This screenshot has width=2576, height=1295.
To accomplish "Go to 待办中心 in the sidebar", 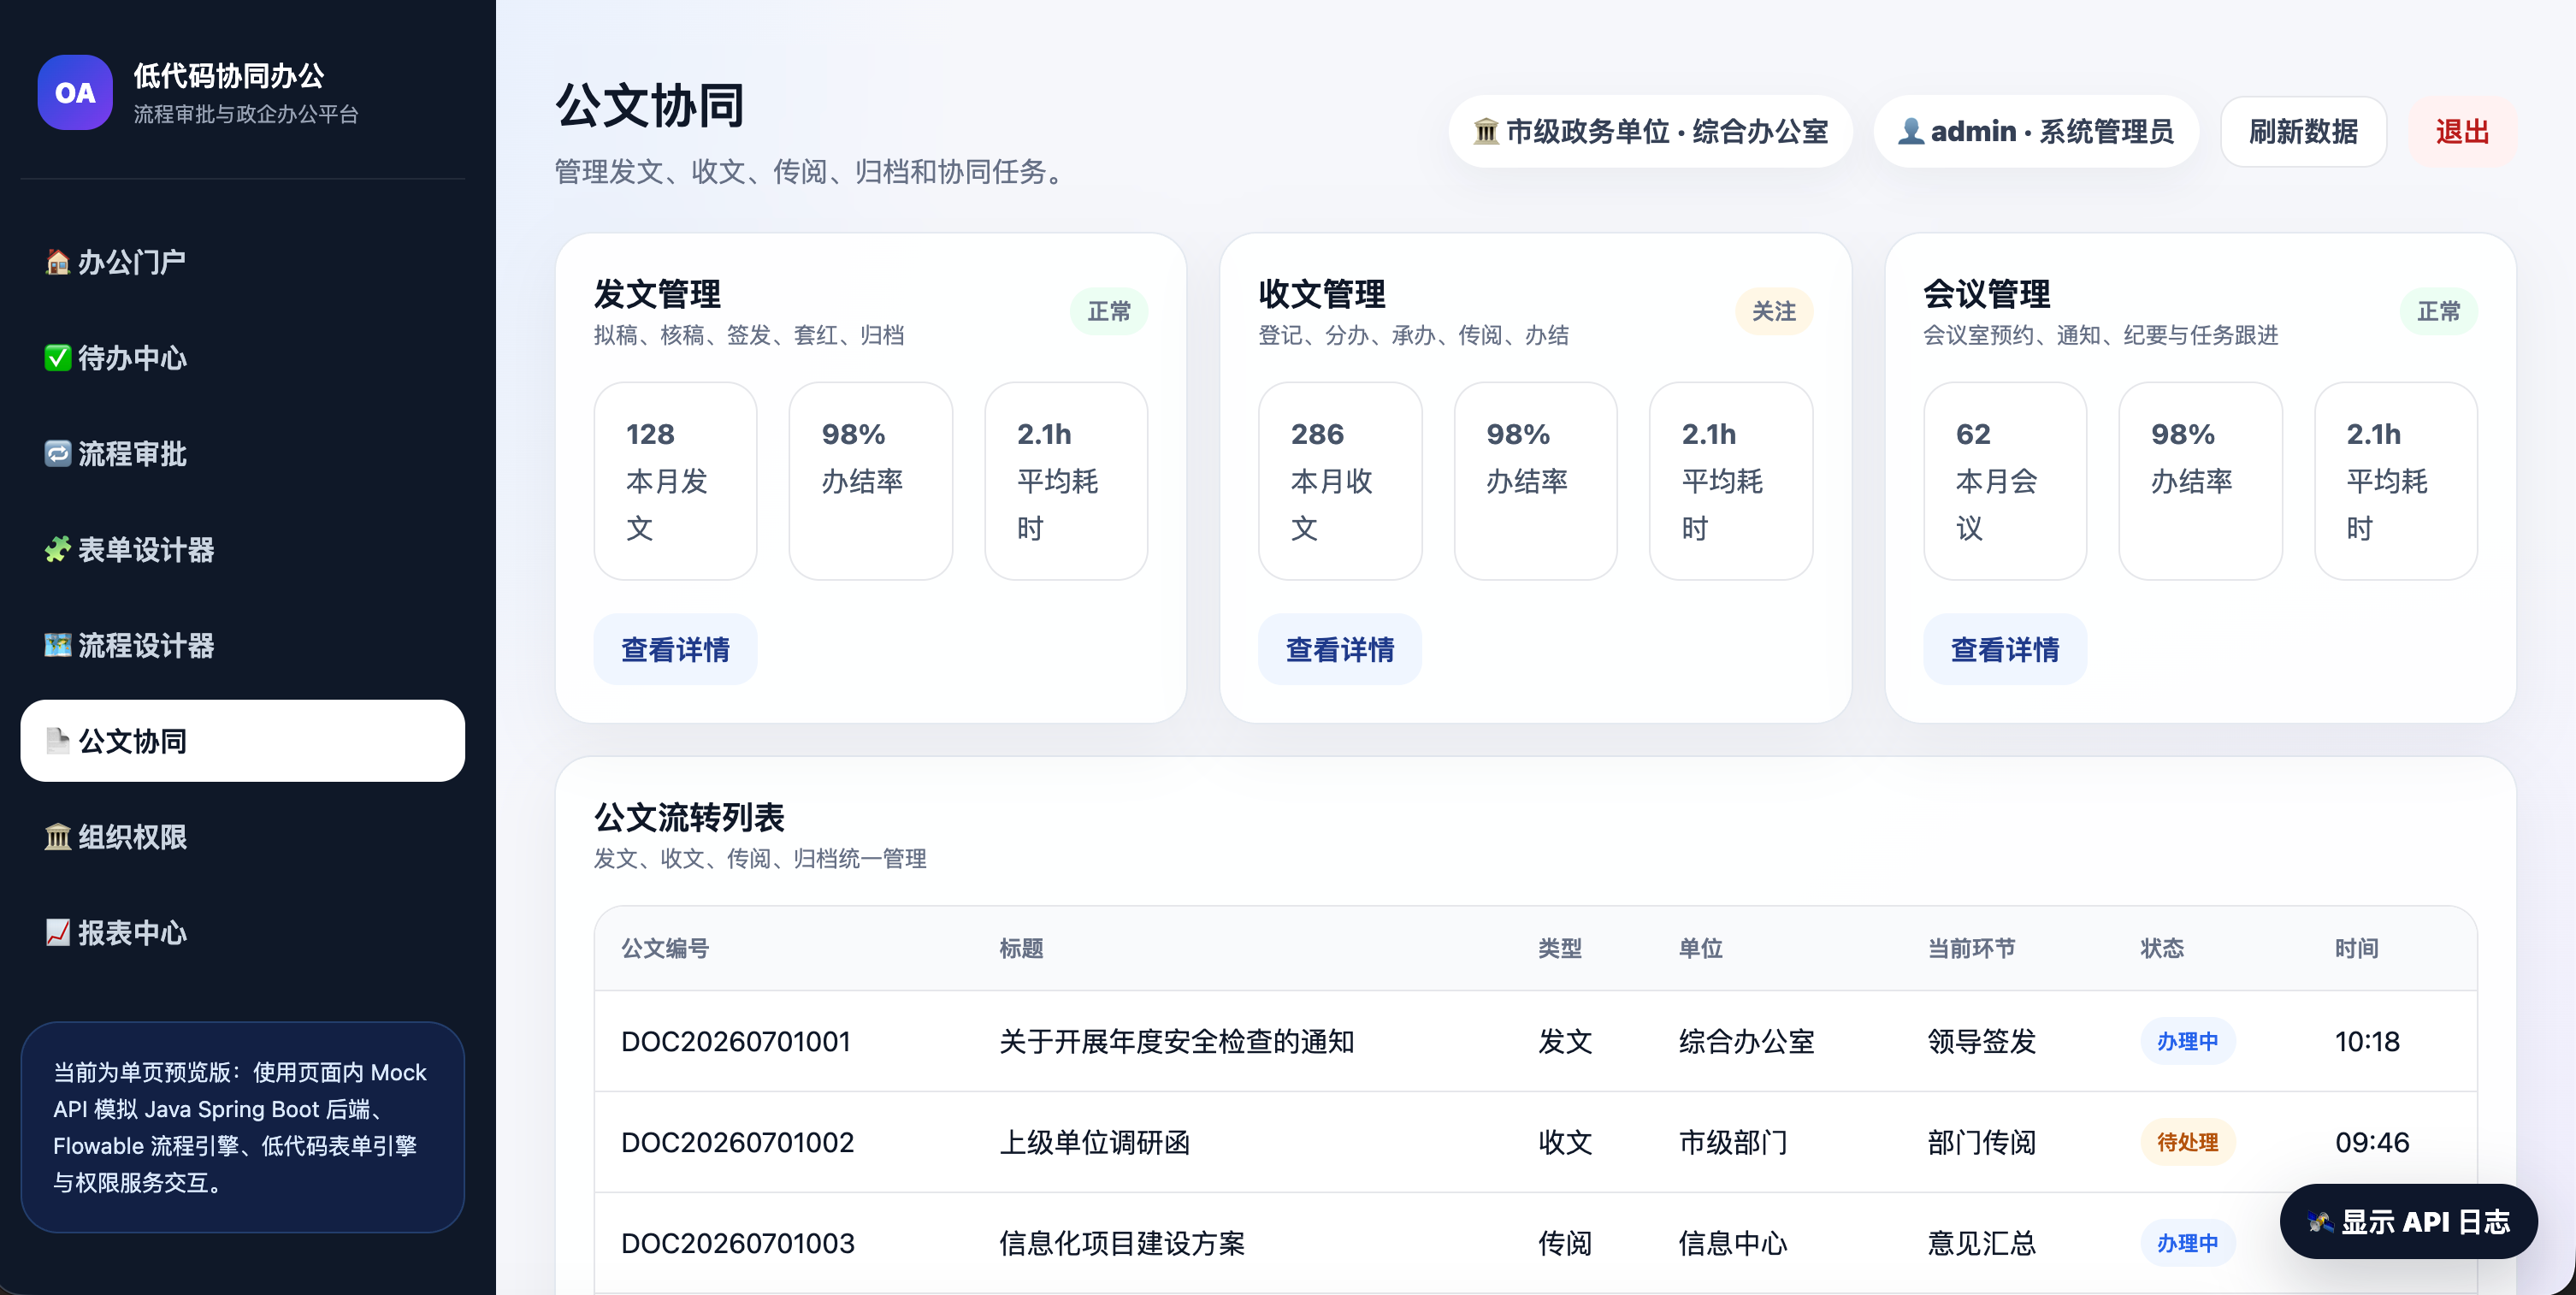I will point(243,358).
